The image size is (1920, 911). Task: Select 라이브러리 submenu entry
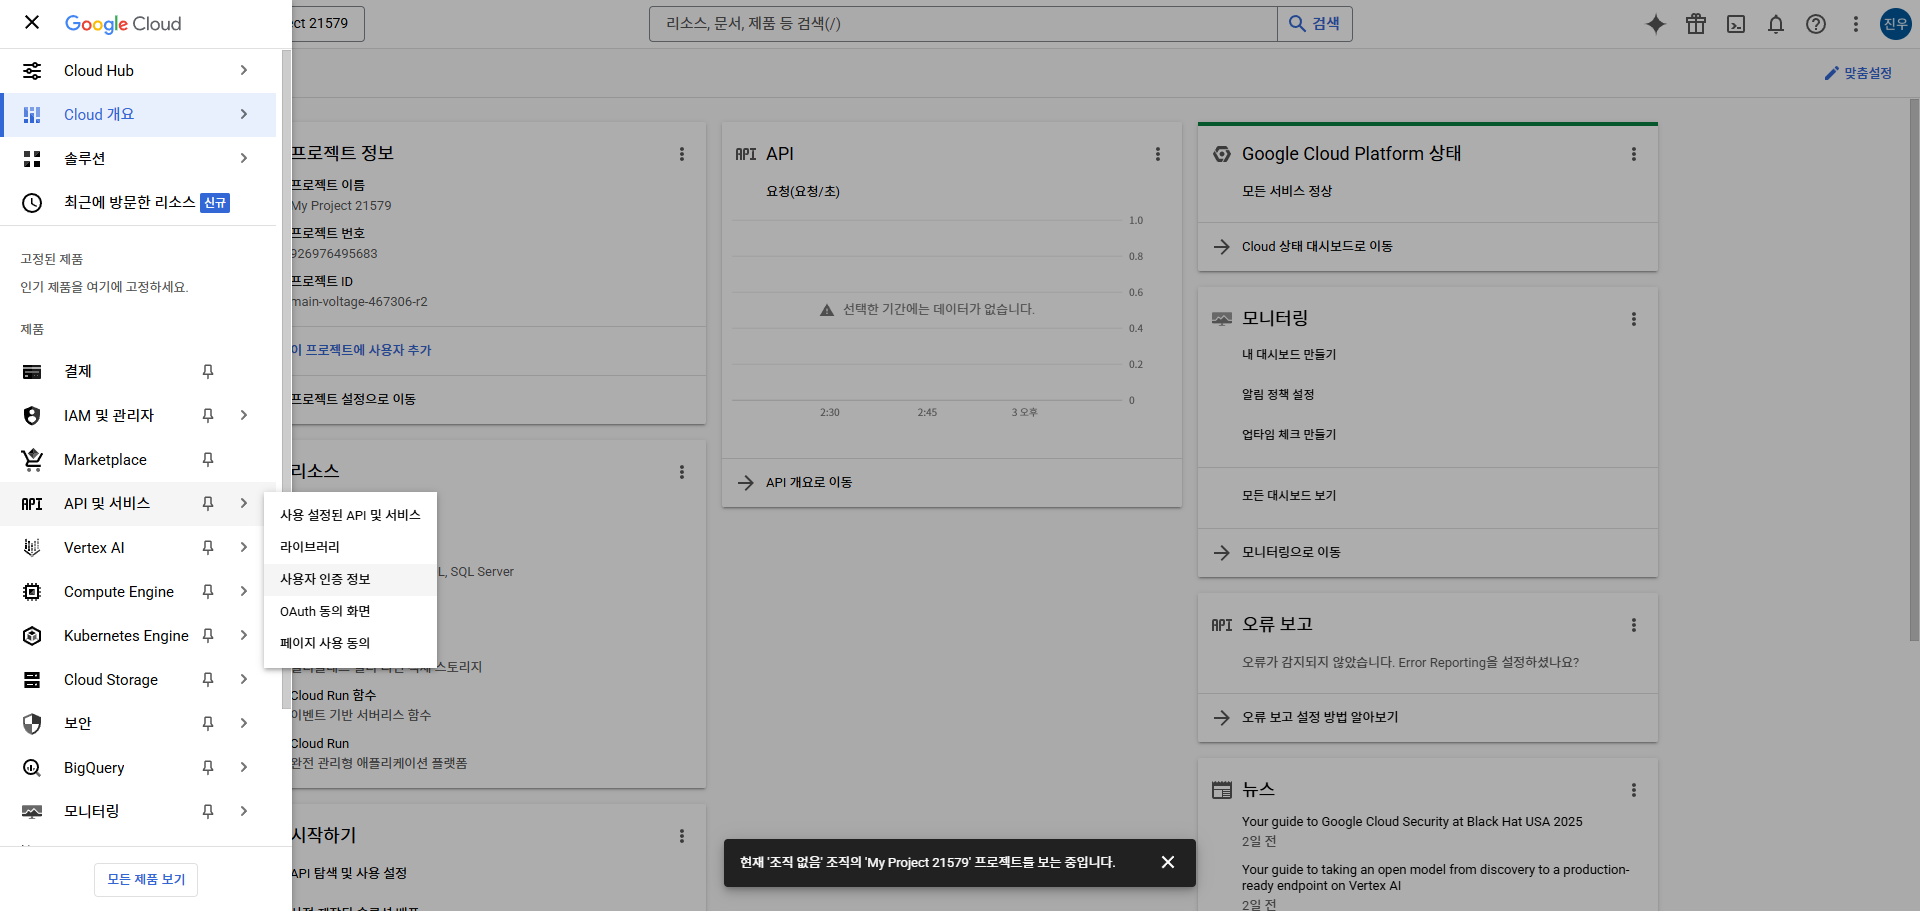point(350,547)
